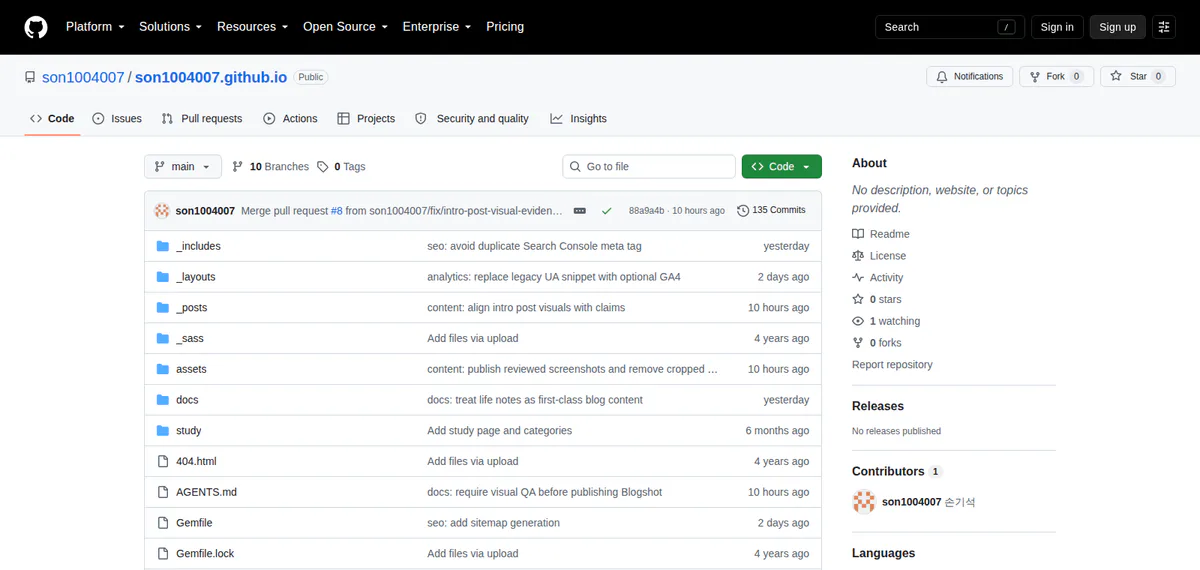Click the study folder icon
The image size is (1200, 570).
pos(163,431)
